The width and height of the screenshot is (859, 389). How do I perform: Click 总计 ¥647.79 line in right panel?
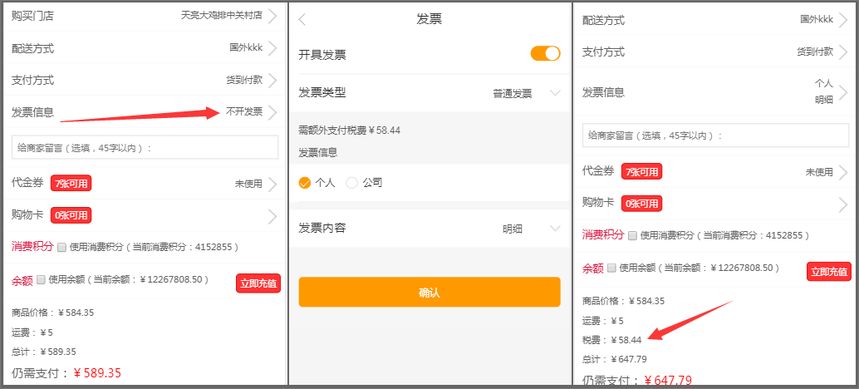click(x=614, y=359)
